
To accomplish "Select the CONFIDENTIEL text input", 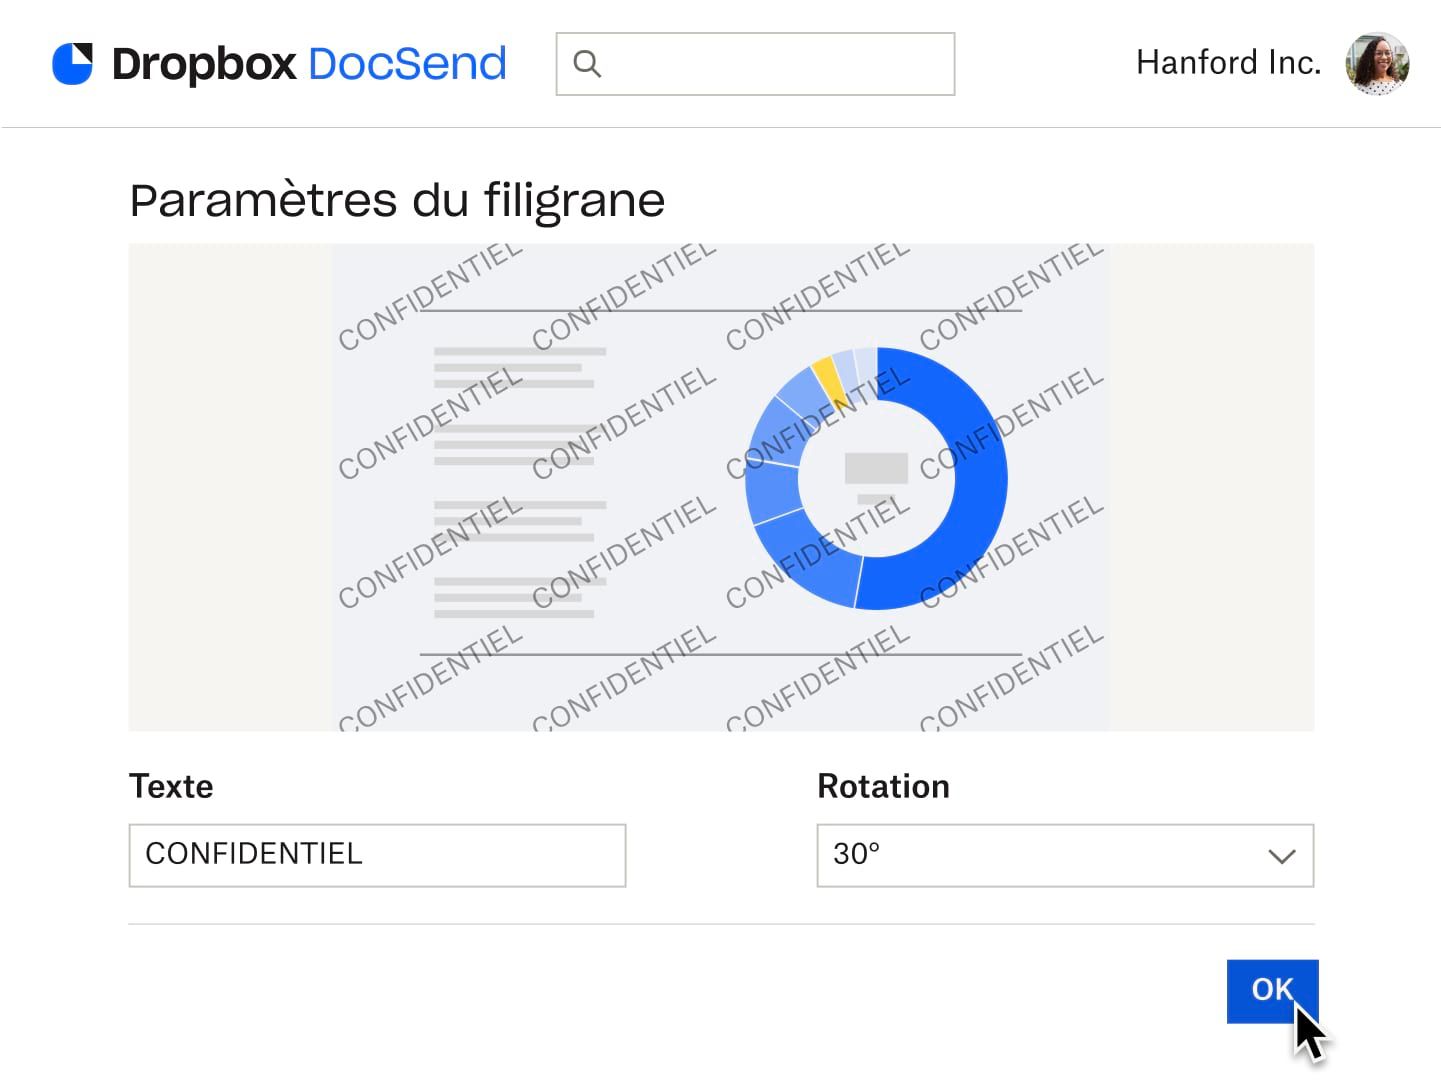I will pos(376,855).
